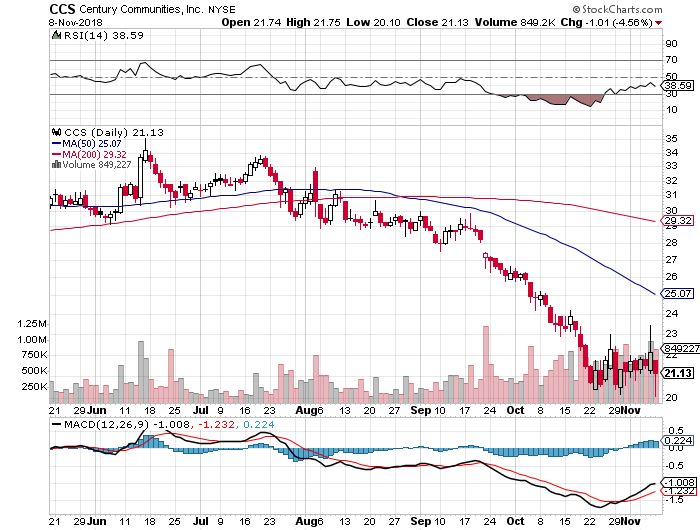Click the 70 overbought level on RSI axis
Viewport: 700px width, 530px height.
[x=671, y=59]
